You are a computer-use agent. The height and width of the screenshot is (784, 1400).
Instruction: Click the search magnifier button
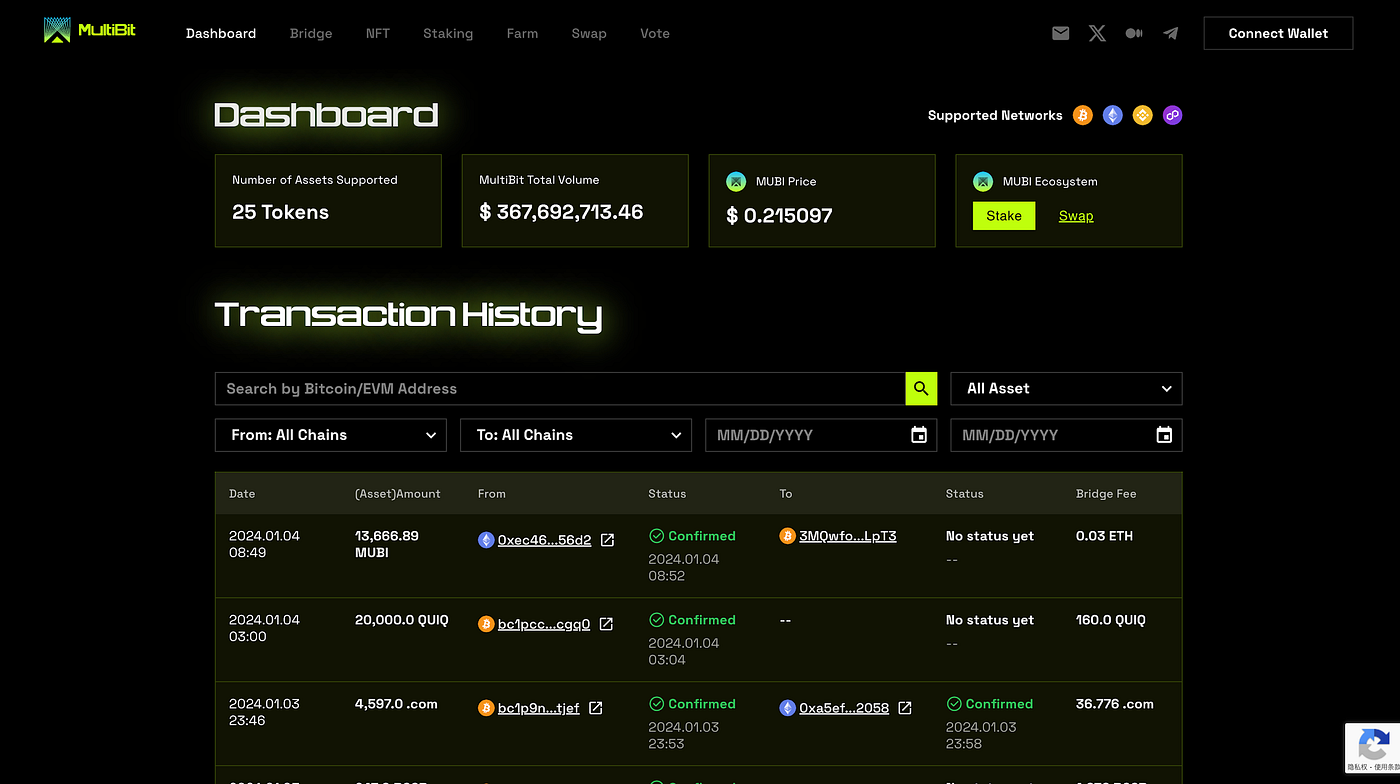click(921, 389)
